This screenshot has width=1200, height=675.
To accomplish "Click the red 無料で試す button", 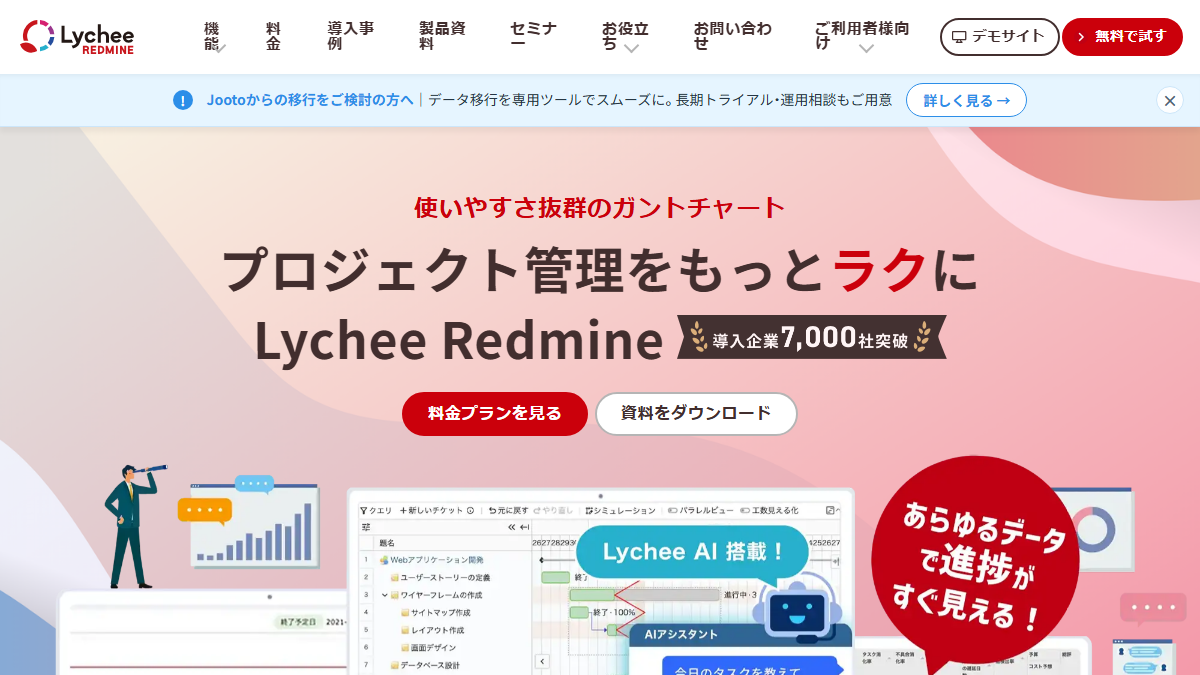I will 1122,37.
